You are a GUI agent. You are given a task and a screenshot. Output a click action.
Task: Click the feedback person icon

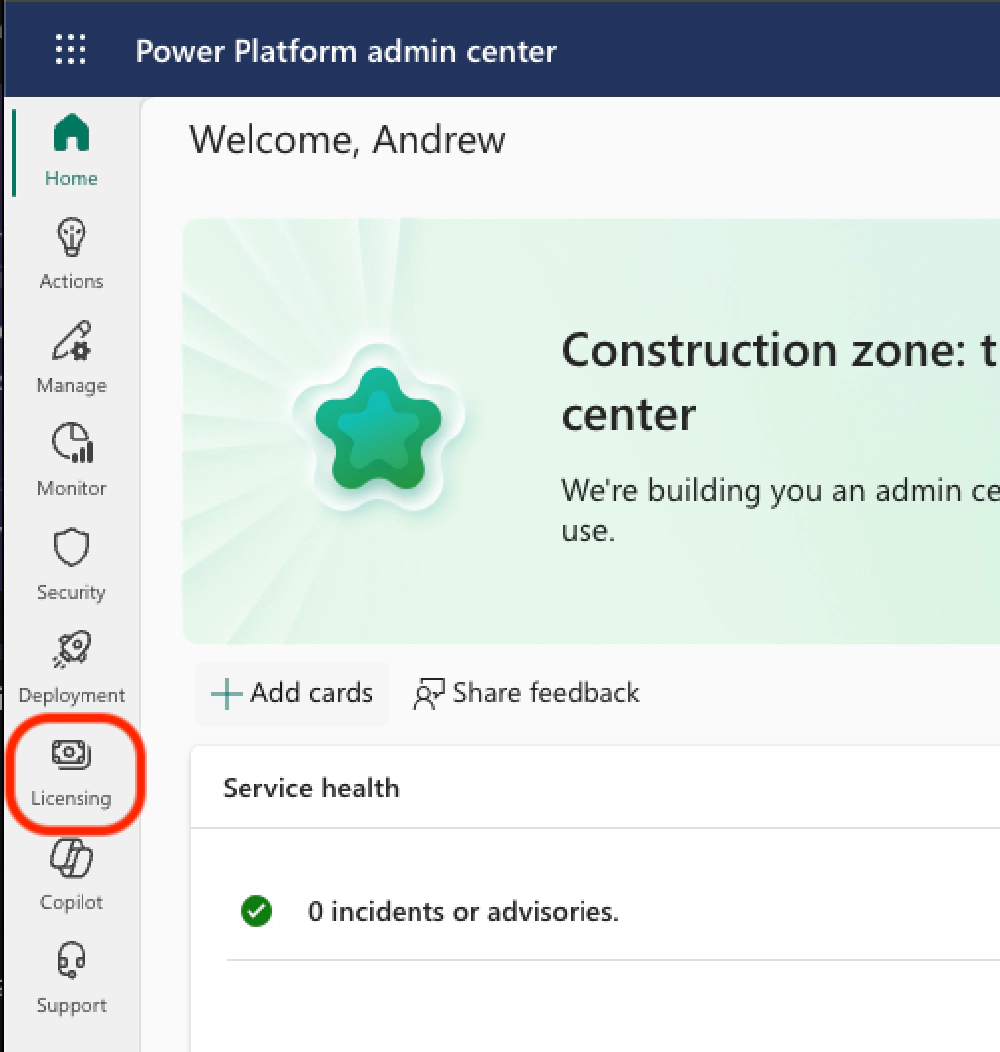coord(429,694)
